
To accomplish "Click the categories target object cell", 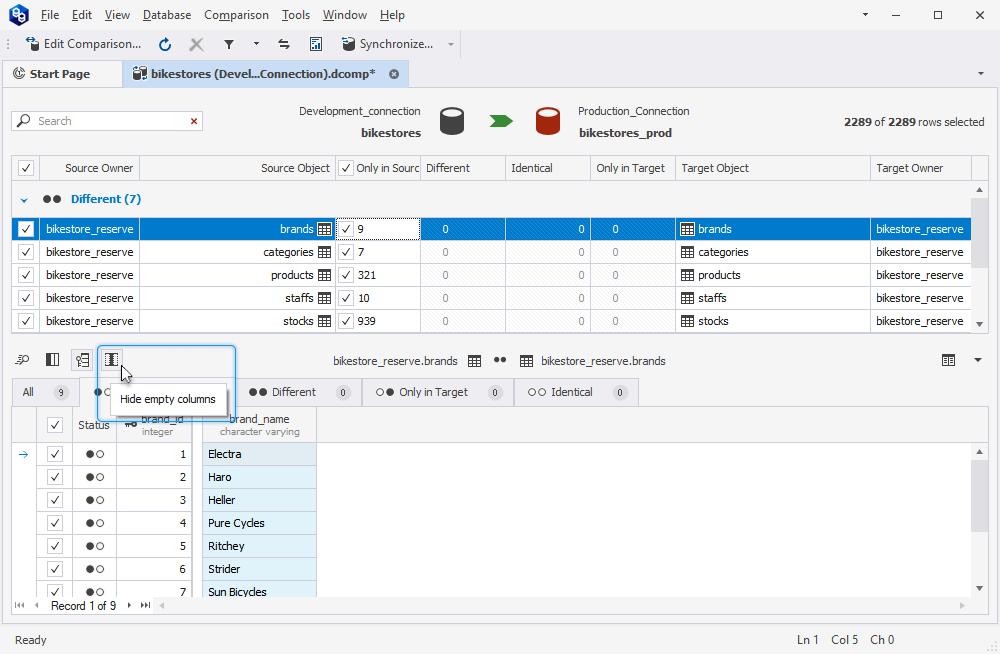I will click(x=772, y=252).
